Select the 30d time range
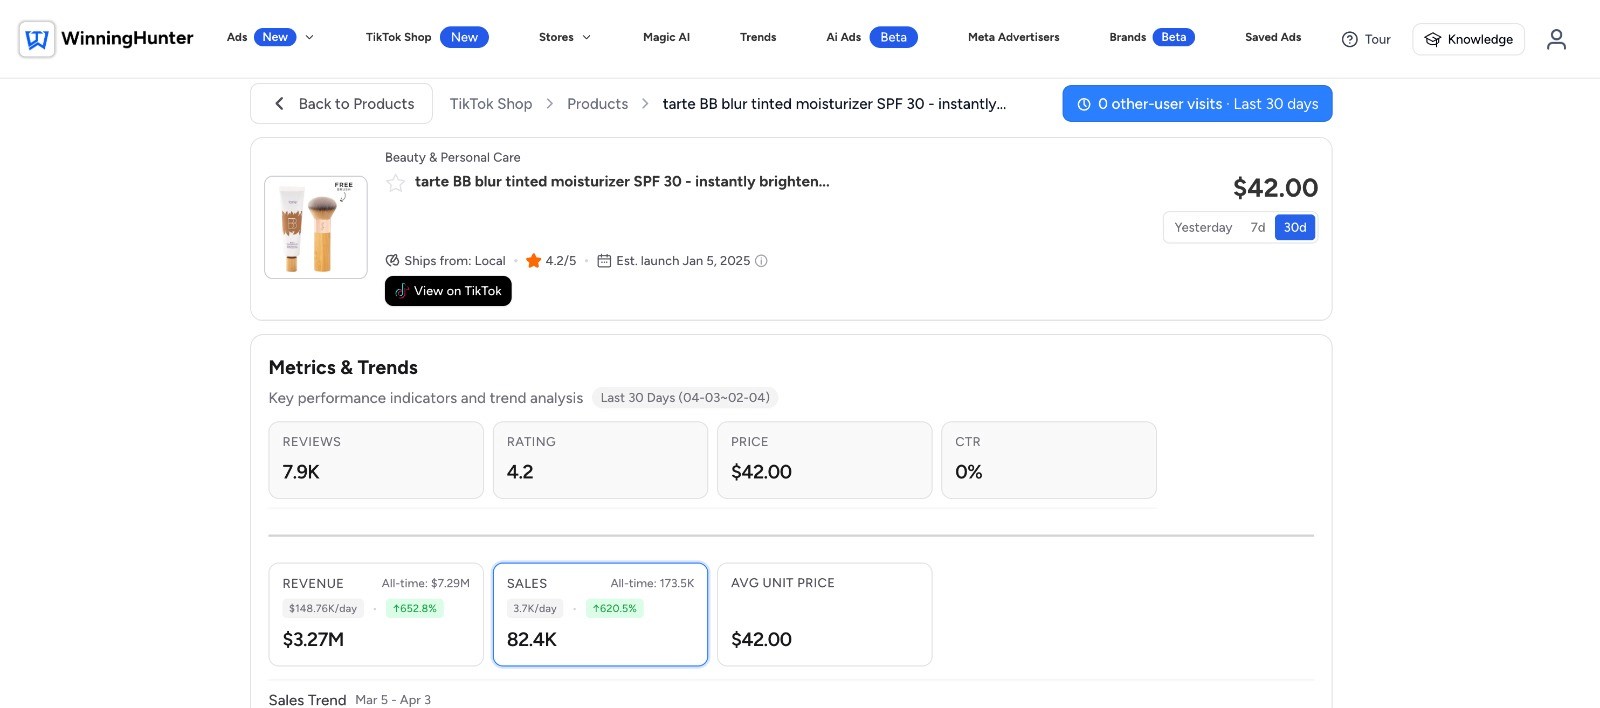Screen dimensions: 1600x708 [x=1295, y=228]
